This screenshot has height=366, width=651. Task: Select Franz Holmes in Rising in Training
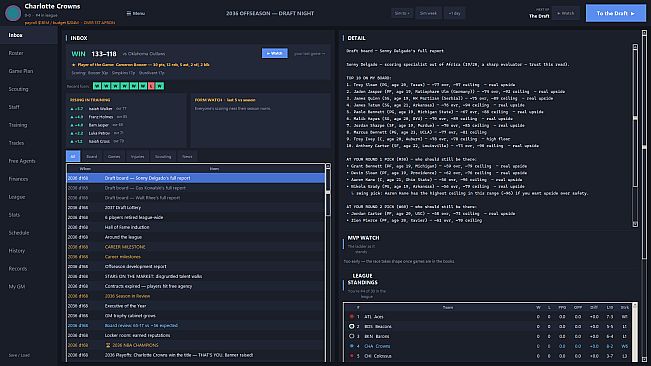pyautogui.click(x=98, y=117)
